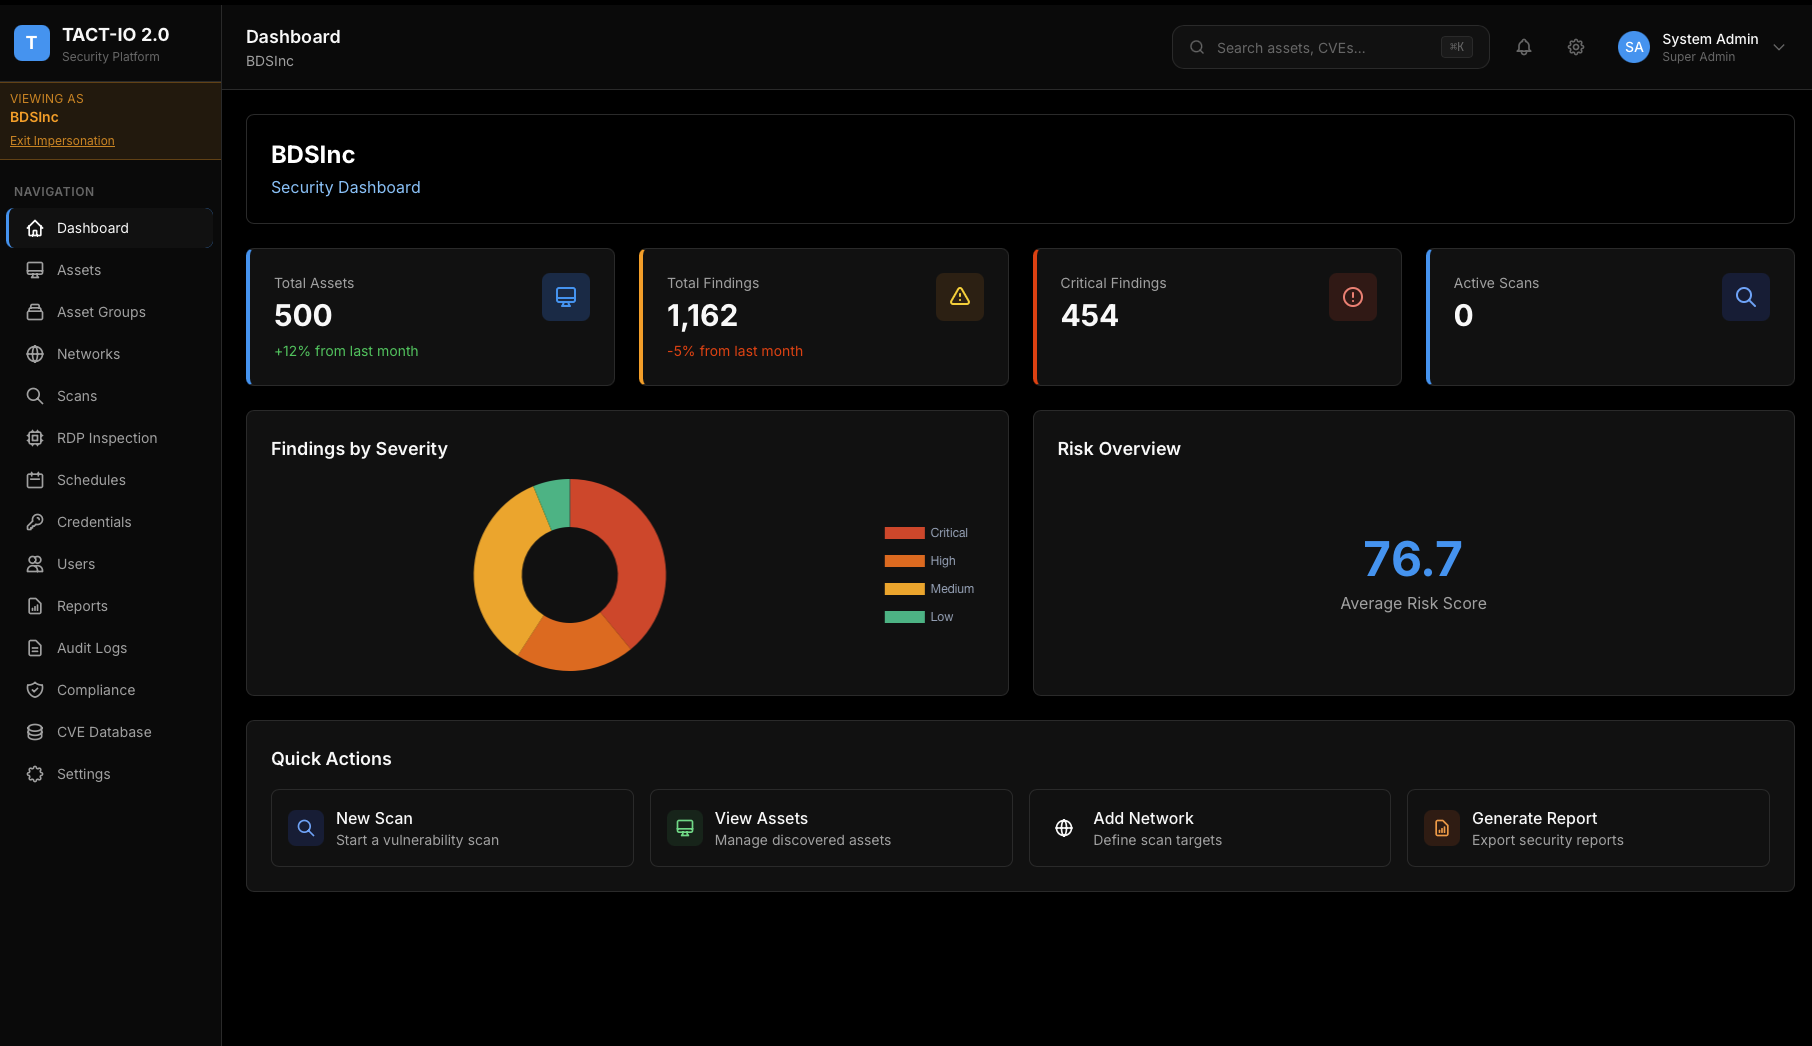Toggle the Critical legend on severity chart
1812x1046 pixels.
tap(925, 532)
